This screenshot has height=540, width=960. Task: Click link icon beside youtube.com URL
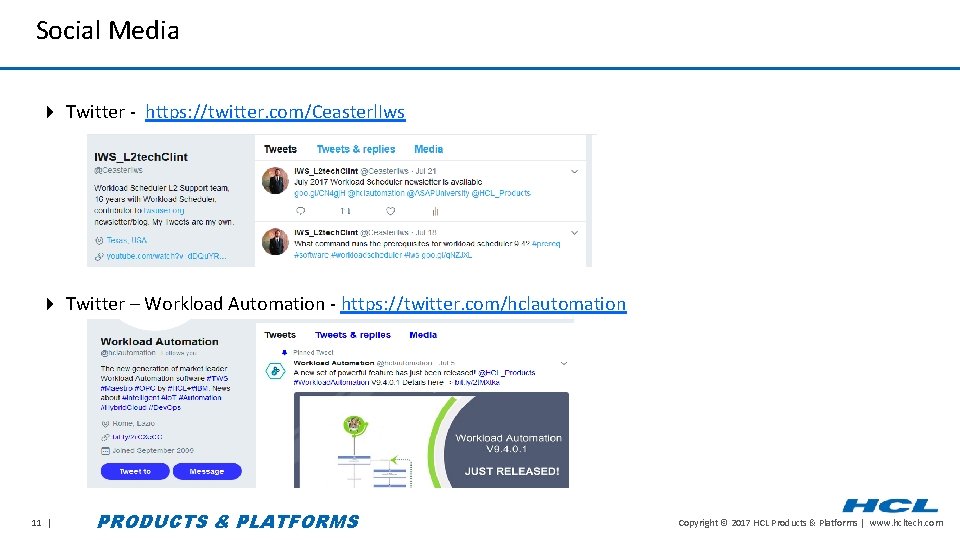click(x=99, y=257)
